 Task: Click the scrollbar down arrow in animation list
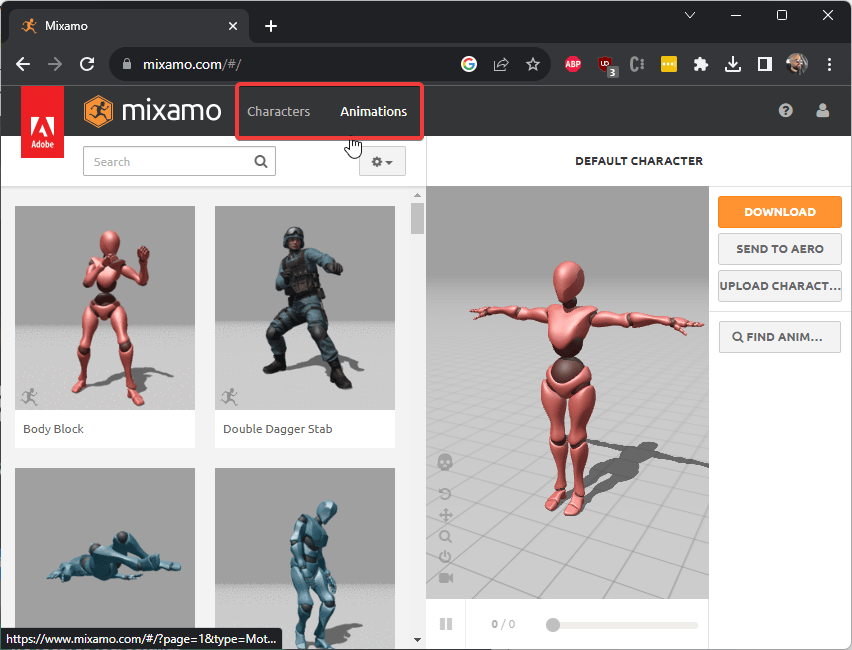417,640
